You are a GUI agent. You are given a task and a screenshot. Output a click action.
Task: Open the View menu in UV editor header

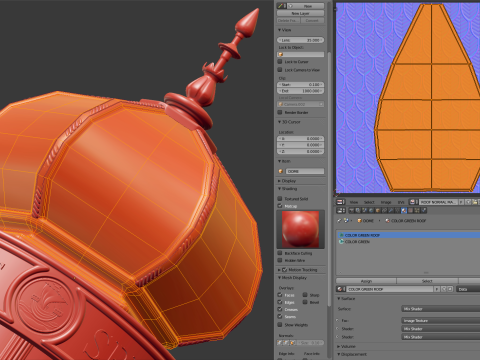click(x=354, y=202)
